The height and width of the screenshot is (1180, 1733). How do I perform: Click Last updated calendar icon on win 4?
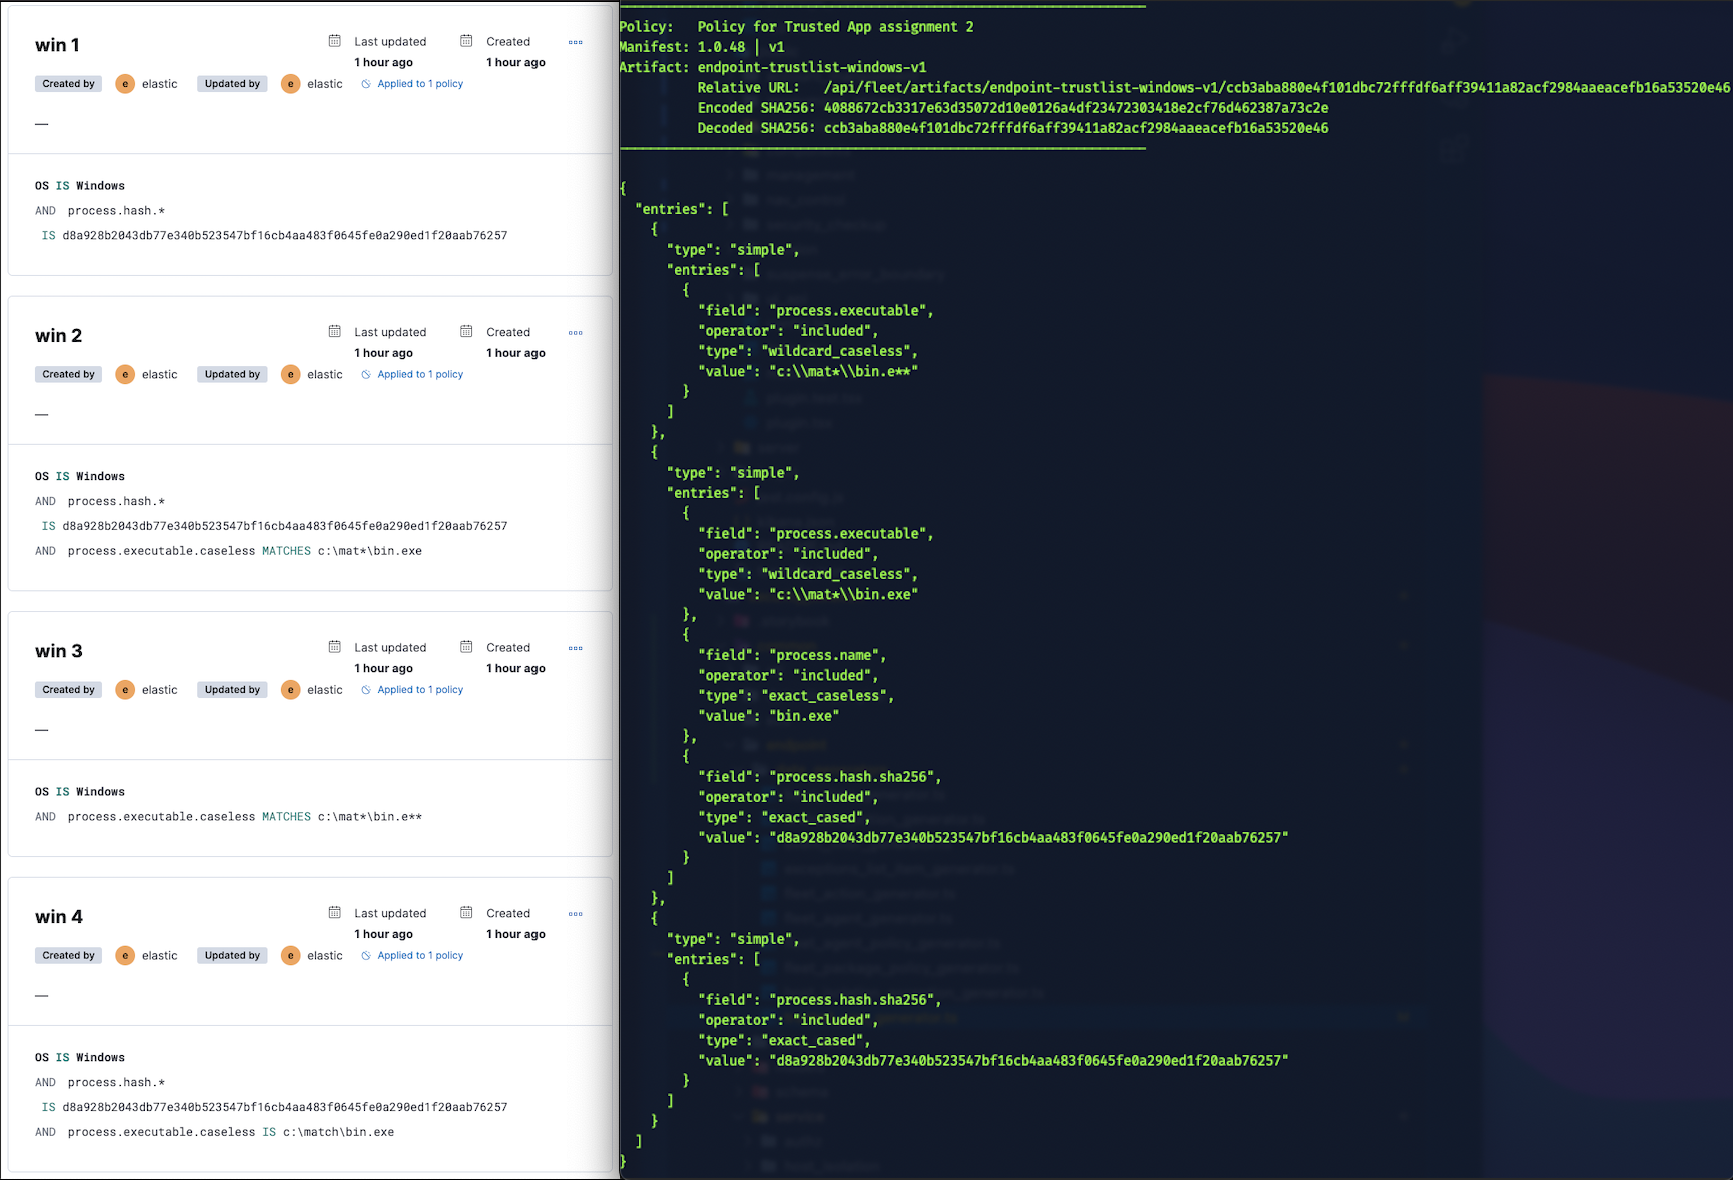335,912
